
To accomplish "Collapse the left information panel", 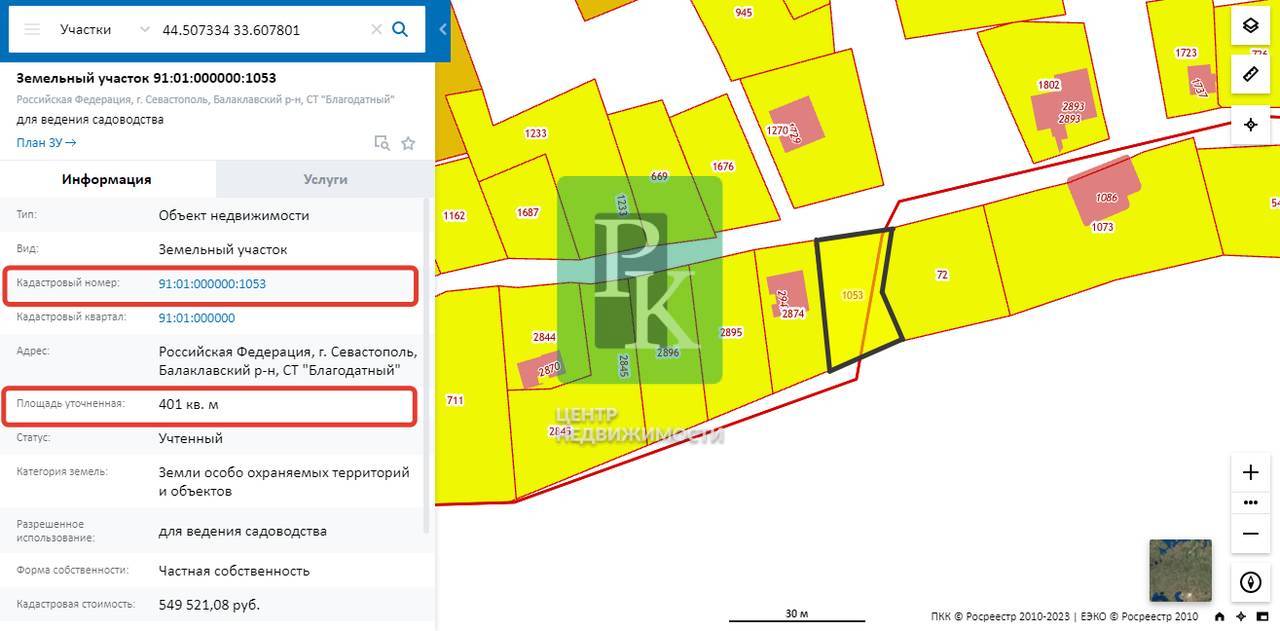I will (x=443, y=30).
